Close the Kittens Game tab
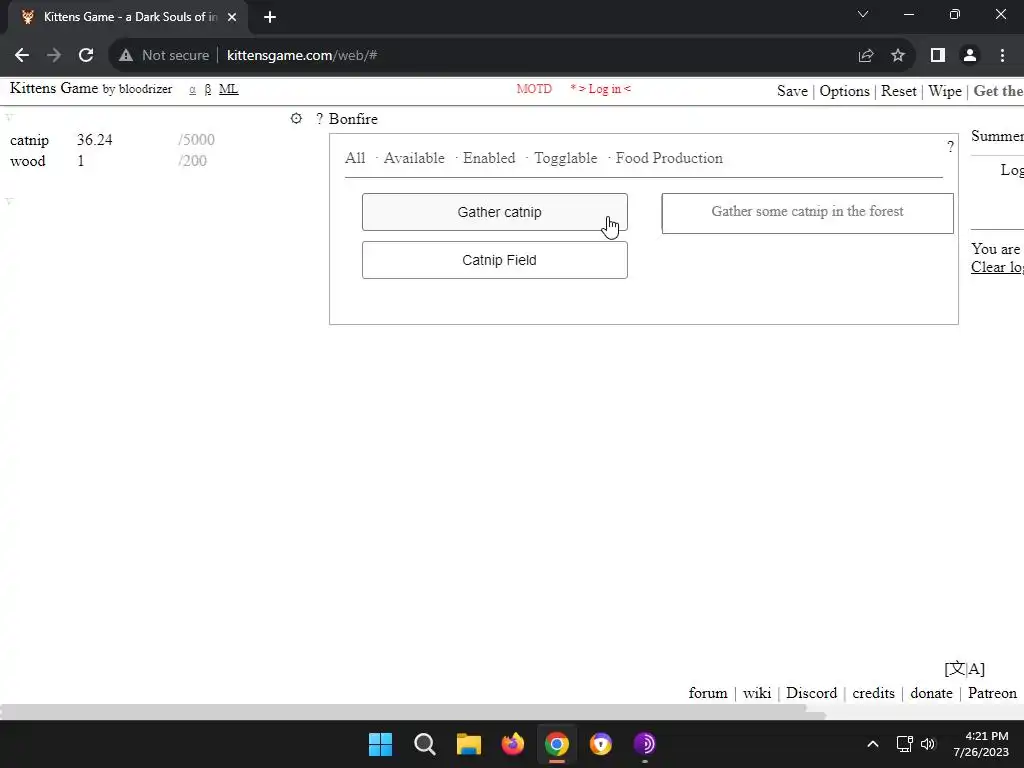The height and width of the screenshot is (768, 1024). click(232, 17)
